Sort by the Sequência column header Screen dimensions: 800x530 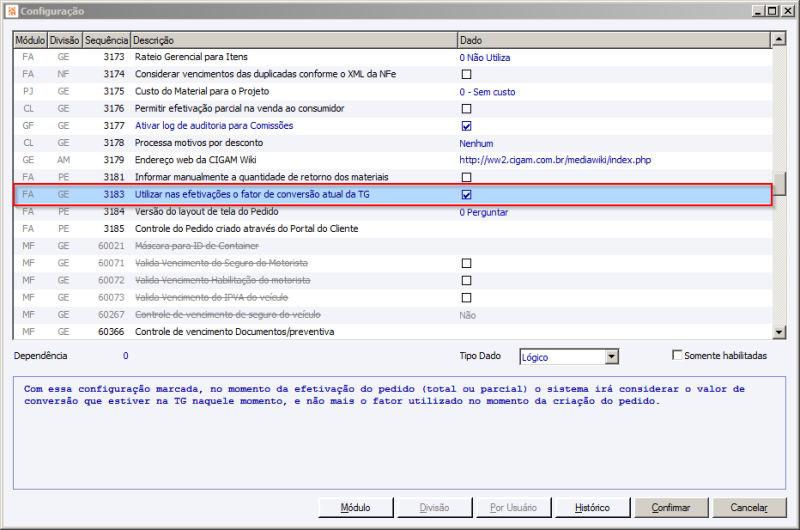(106, 40)
